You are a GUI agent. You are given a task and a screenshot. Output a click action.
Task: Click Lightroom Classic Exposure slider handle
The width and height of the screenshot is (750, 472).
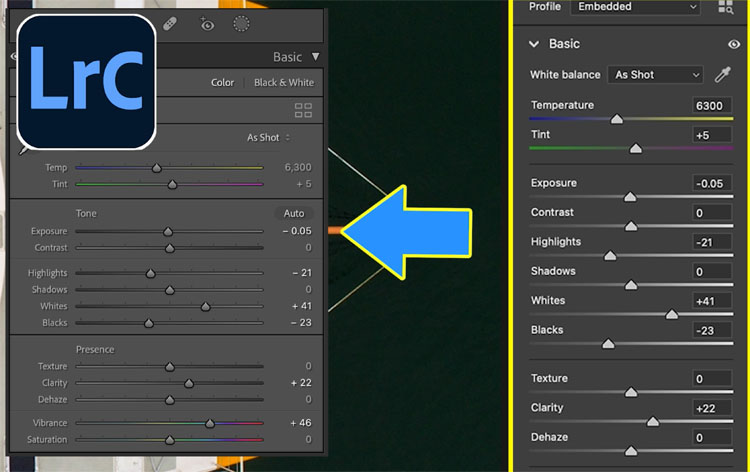point(168,231)
